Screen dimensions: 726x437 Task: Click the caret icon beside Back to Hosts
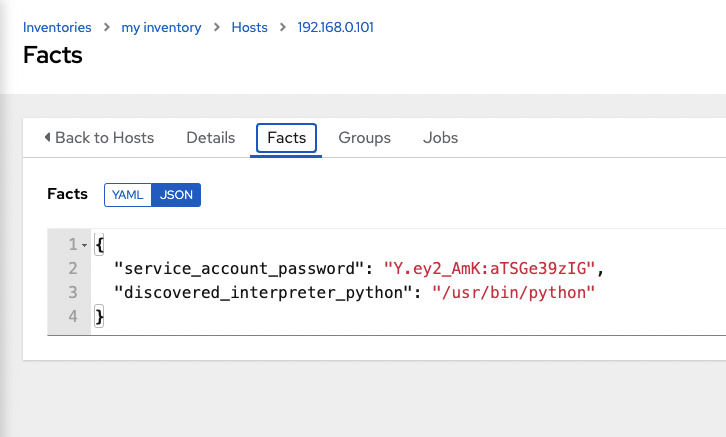[47, 137]
